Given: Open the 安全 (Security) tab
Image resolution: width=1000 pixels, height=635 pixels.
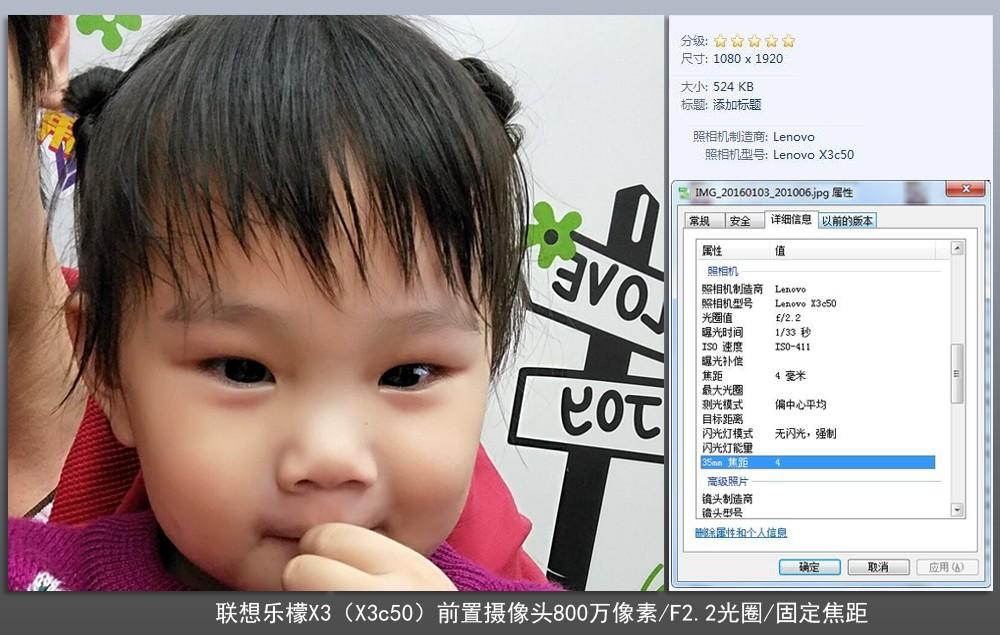Looking at the screenshot, I should (742, 221).
